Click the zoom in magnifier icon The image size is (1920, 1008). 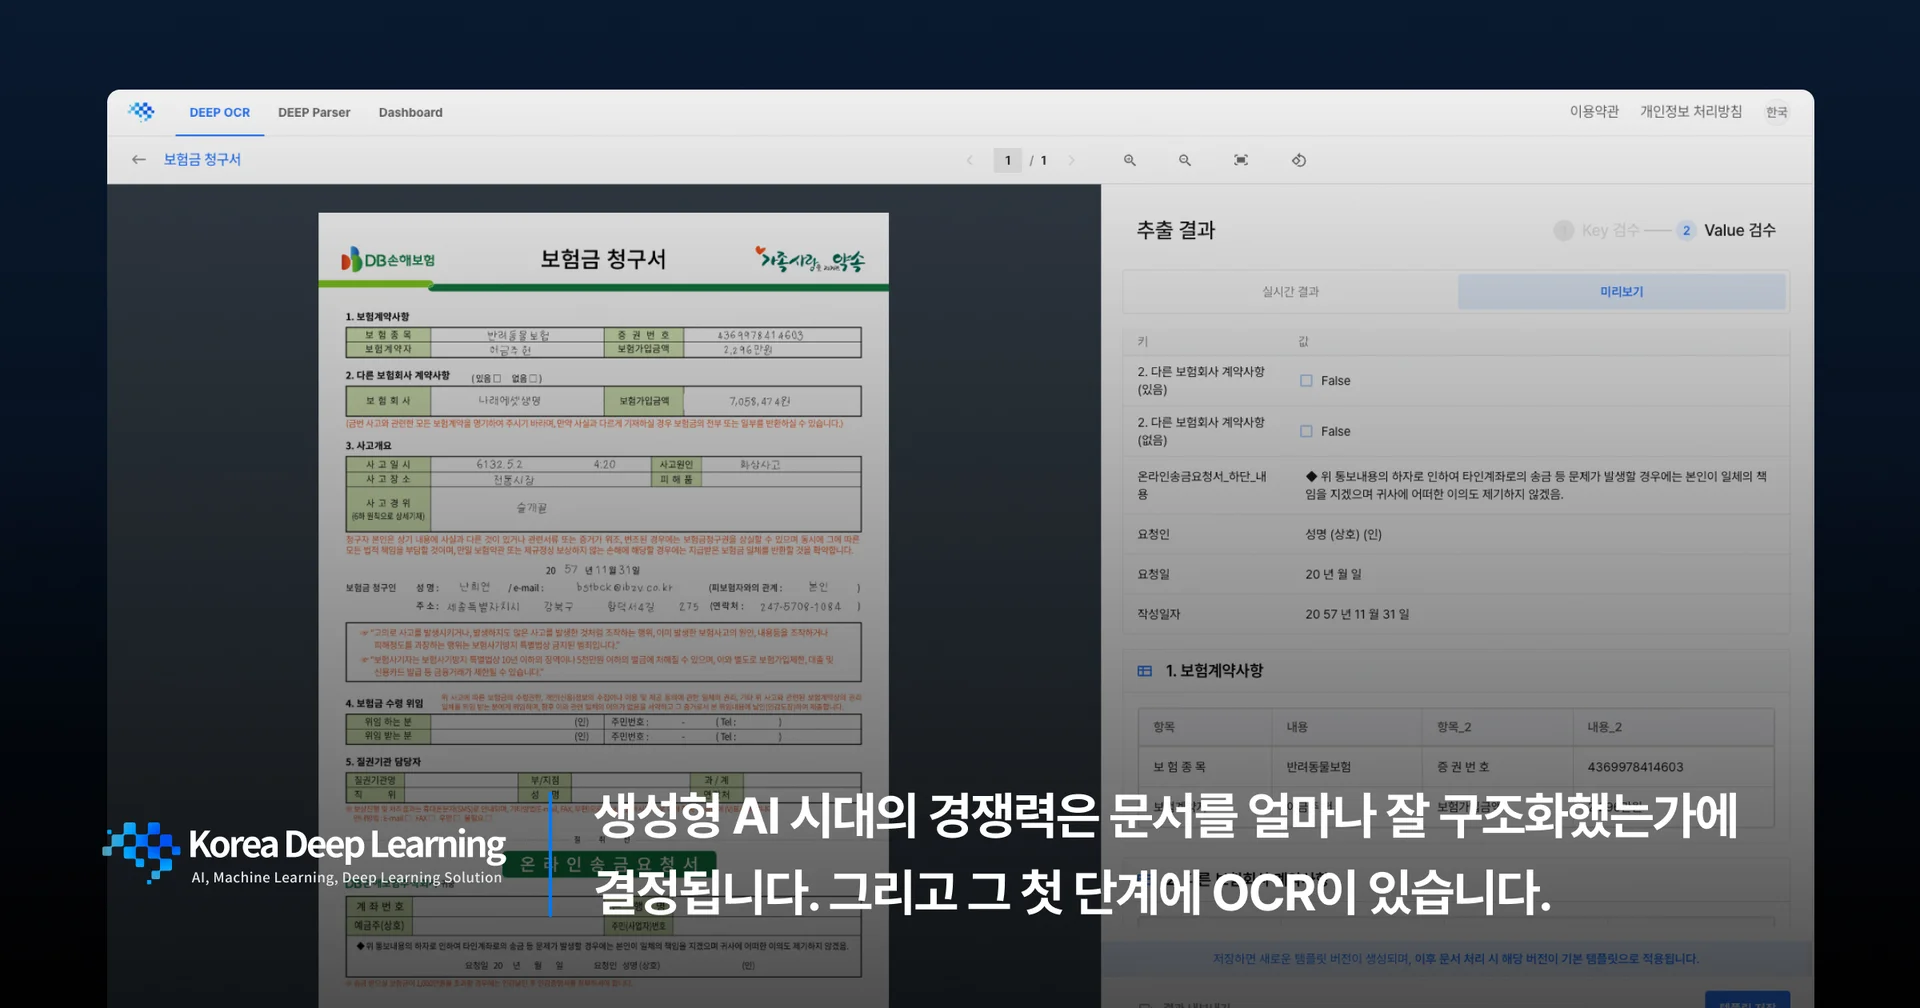1129,160
